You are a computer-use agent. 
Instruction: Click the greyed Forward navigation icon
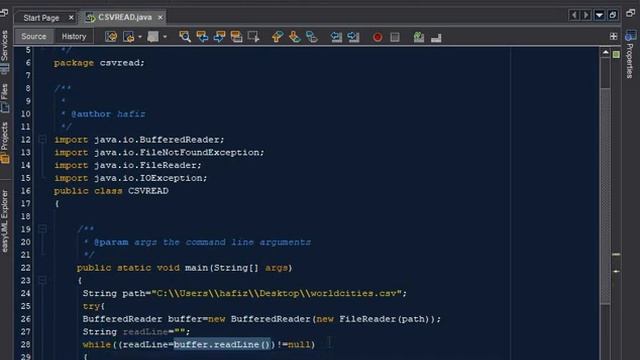tap(153, 37)
